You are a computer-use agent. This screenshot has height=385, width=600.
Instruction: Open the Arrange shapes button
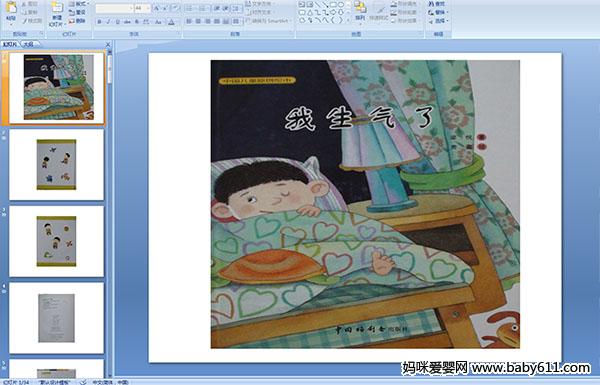360,11
